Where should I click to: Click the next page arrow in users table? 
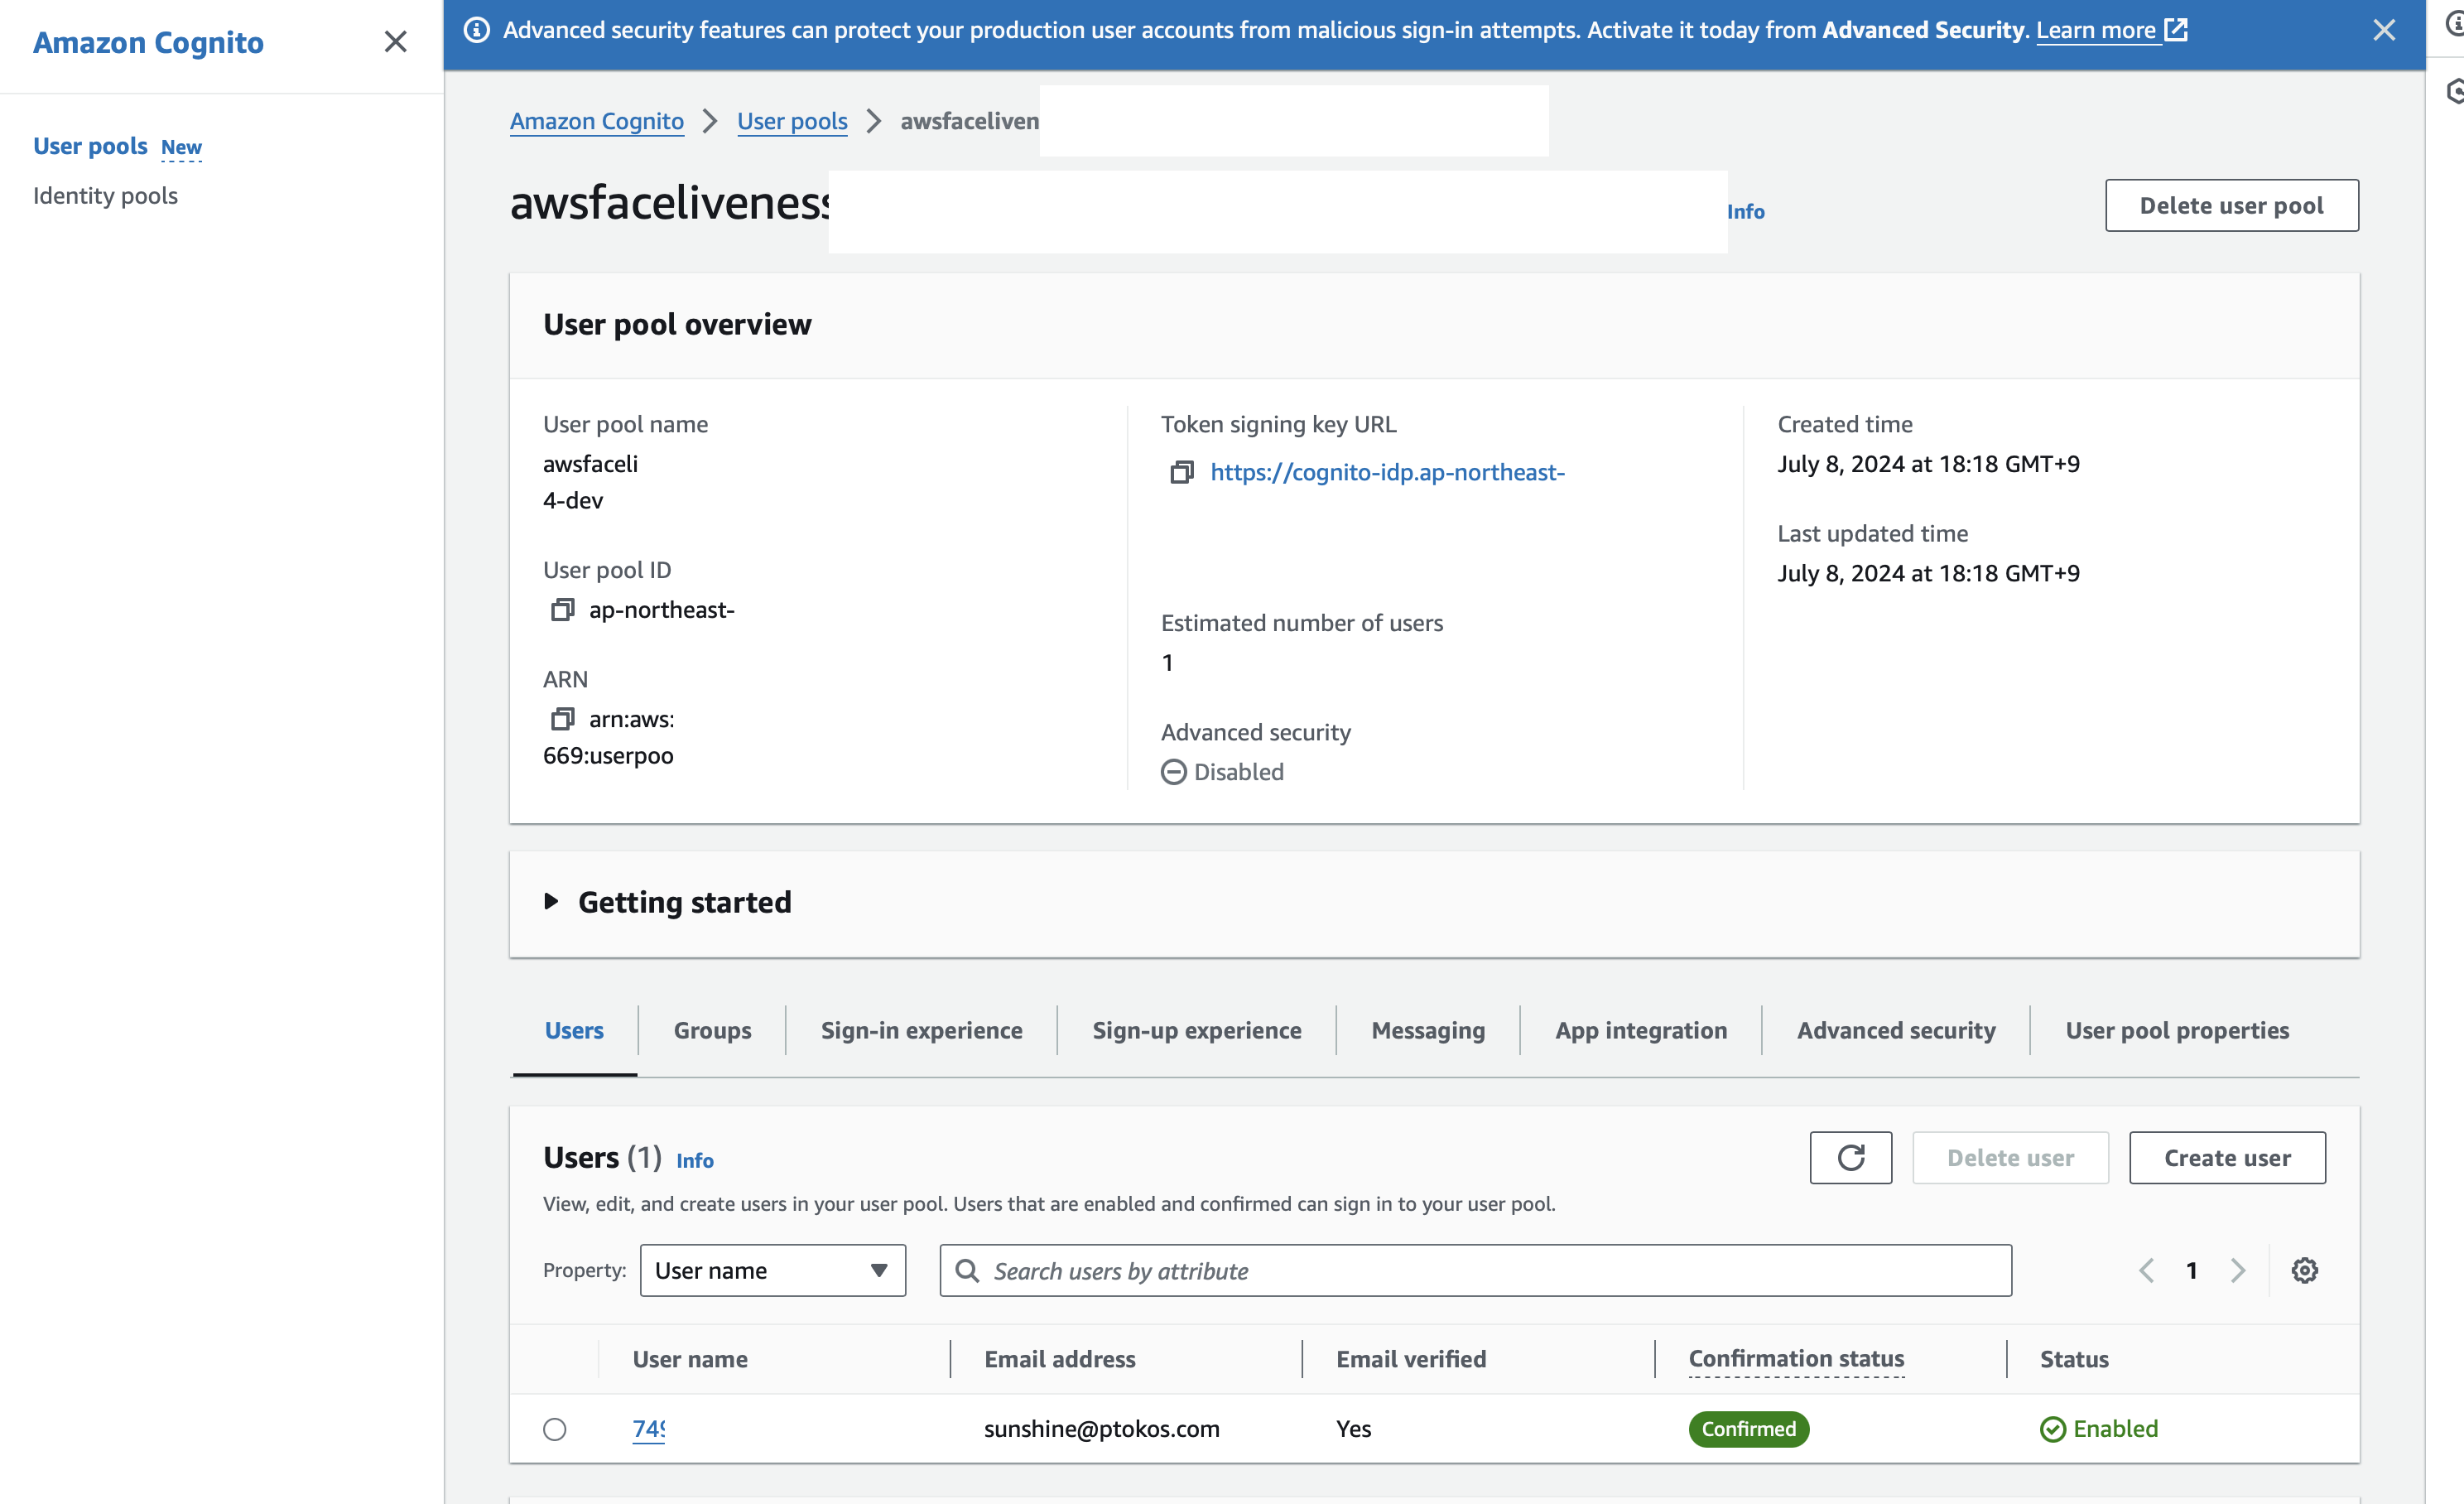2239,1270
